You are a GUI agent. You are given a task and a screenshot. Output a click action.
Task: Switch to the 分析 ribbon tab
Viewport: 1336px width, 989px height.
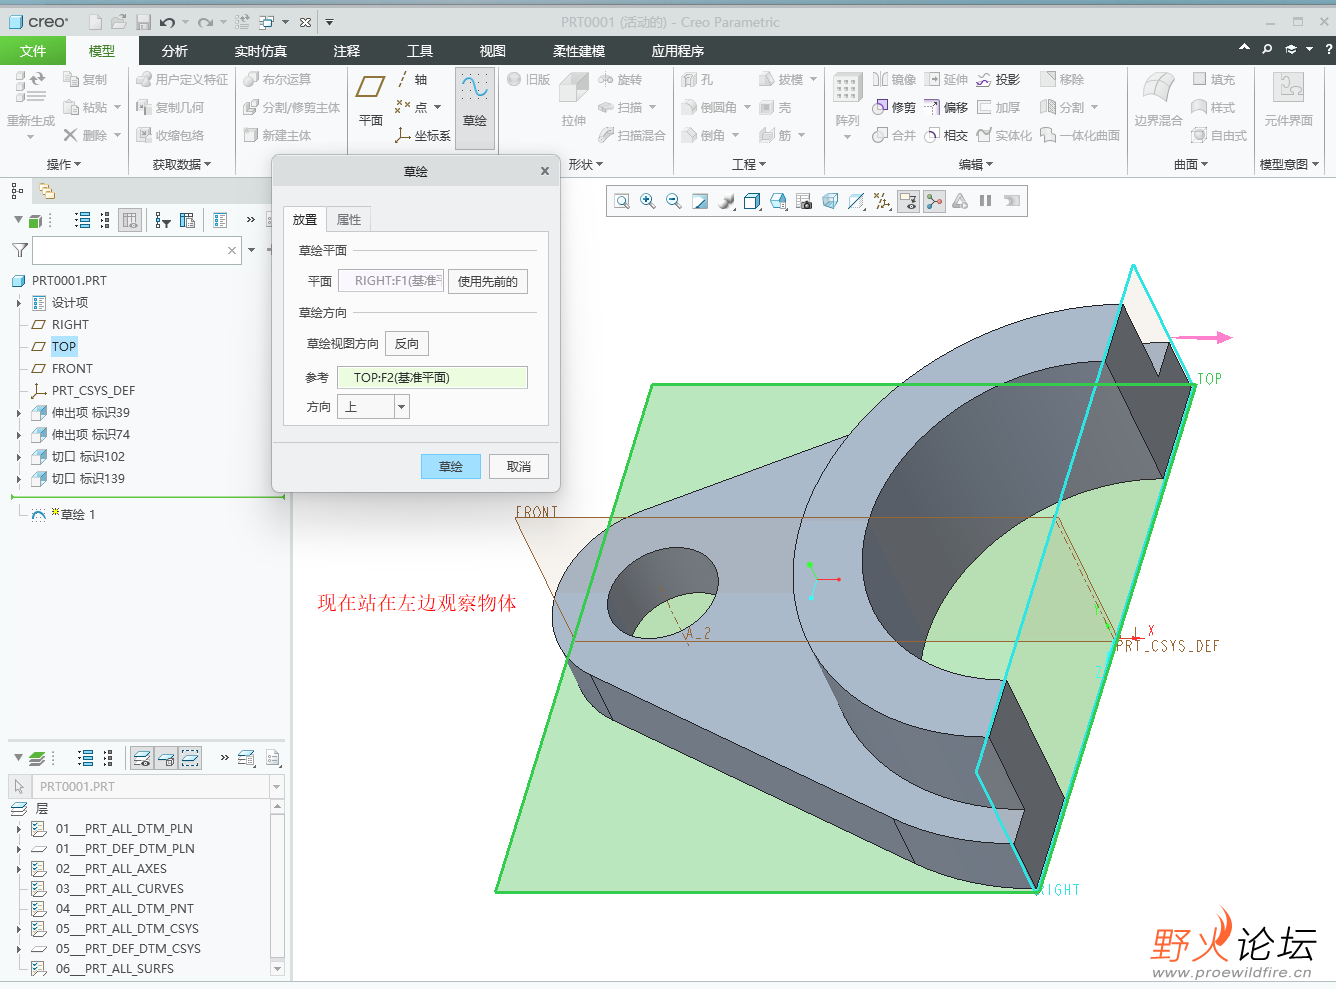(175, 50)
